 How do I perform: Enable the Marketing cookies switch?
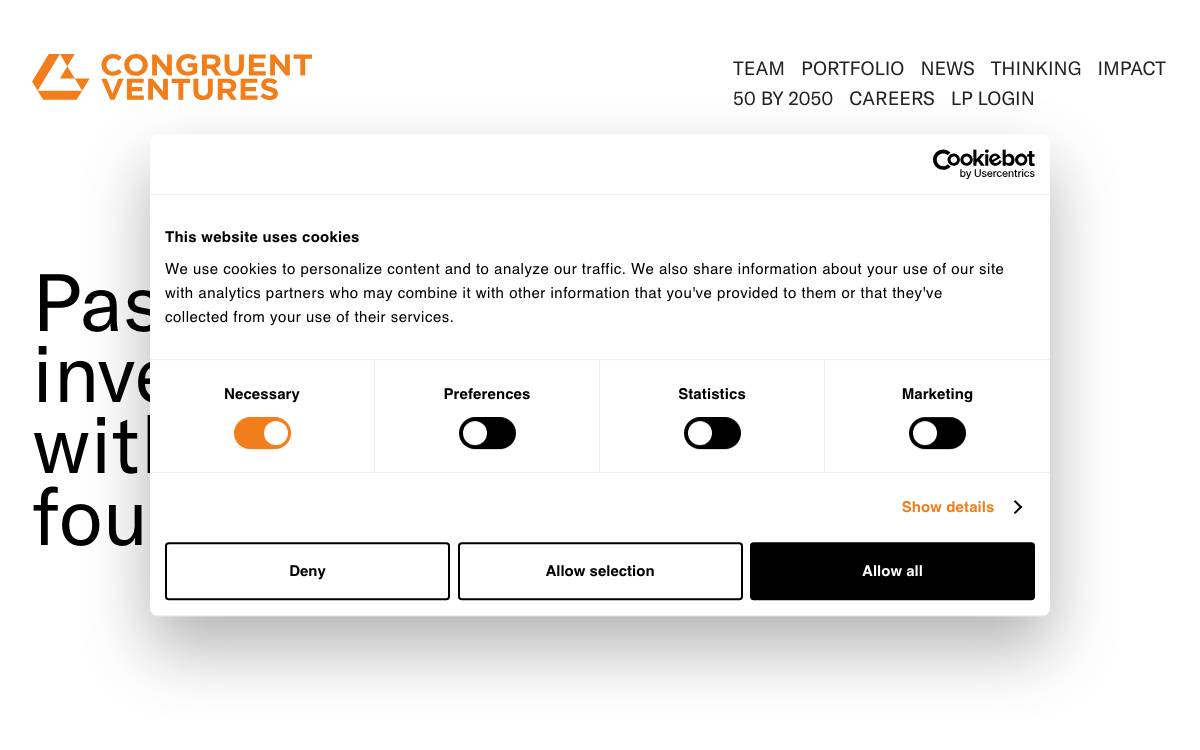[x=937, y=433]
